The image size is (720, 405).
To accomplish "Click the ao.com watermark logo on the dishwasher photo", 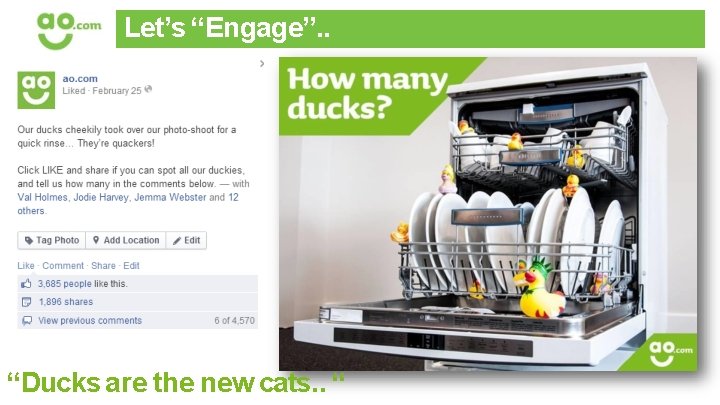I will (x=670, y=353).
